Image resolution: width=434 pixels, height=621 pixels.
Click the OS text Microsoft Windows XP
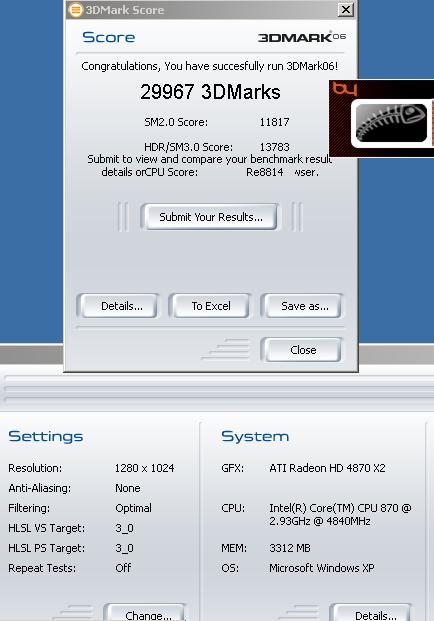tap(322, 568)
